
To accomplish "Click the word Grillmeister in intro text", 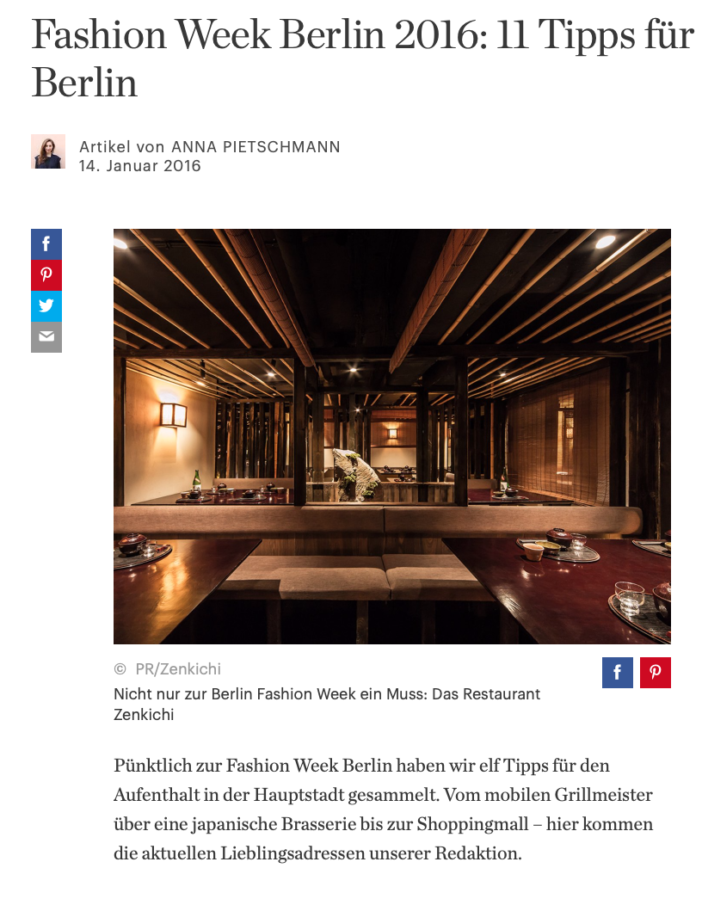I will pyautogui.click(x=603, y=795).
